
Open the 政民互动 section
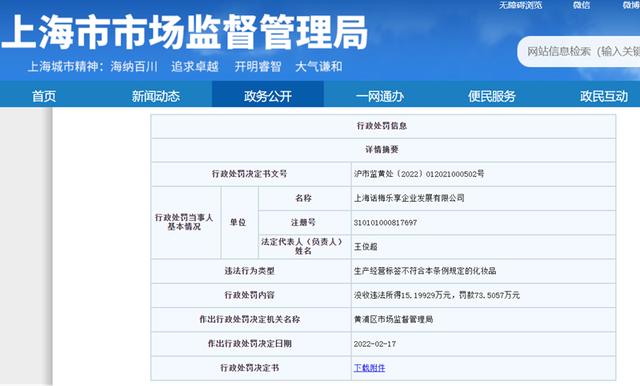(x=604, y=96)
